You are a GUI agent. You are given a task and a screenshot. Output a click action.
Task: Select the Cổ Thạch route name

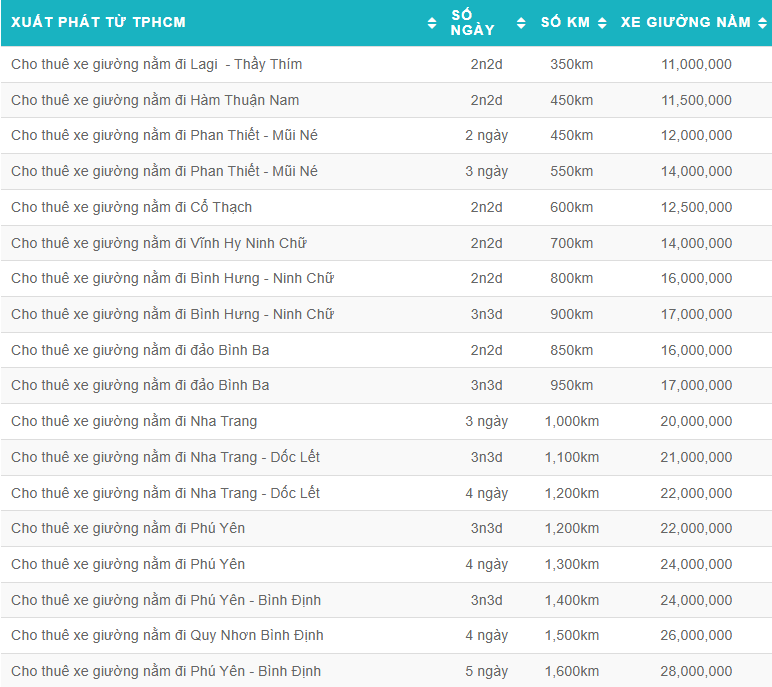(131, 207)
